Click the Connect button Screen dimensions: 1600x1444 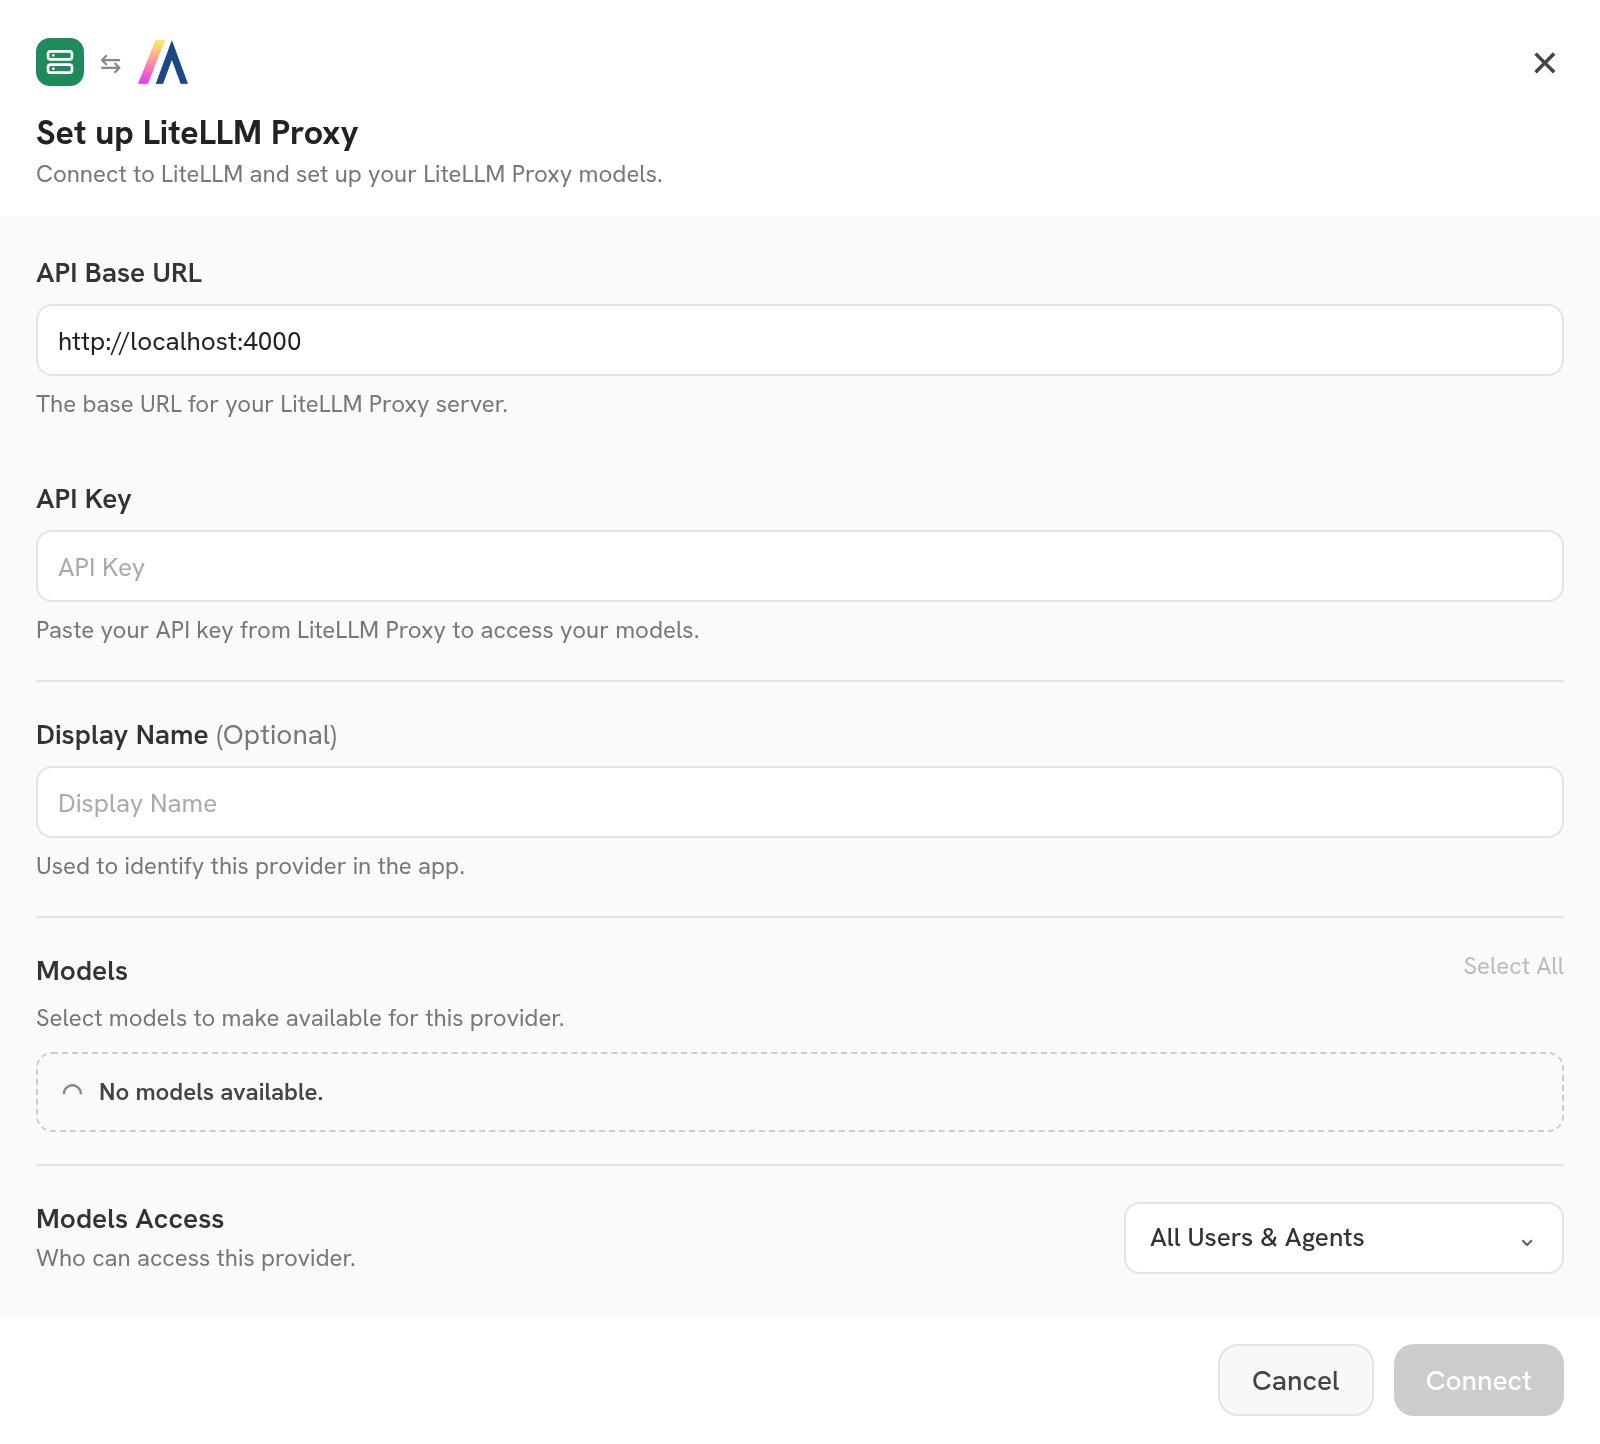[x=1478, y=1380]
